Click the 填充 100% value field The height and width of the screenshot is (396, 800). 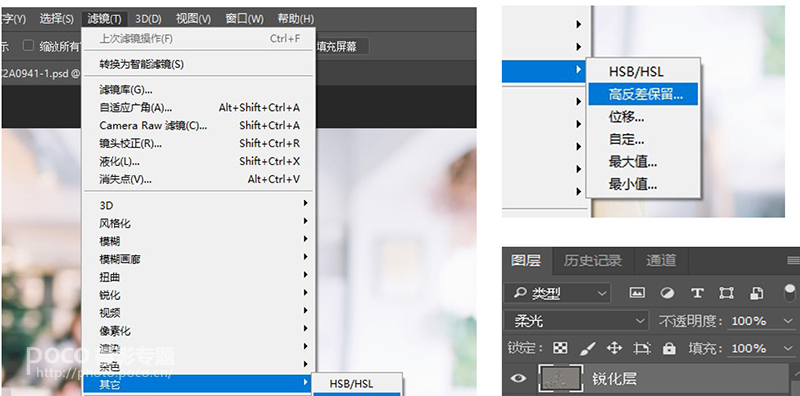click(749, 349)
